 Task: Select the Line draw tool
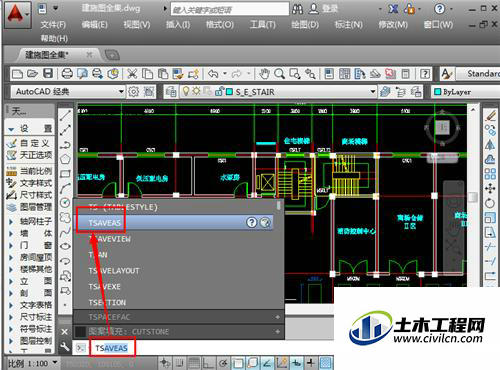point(65,116)
